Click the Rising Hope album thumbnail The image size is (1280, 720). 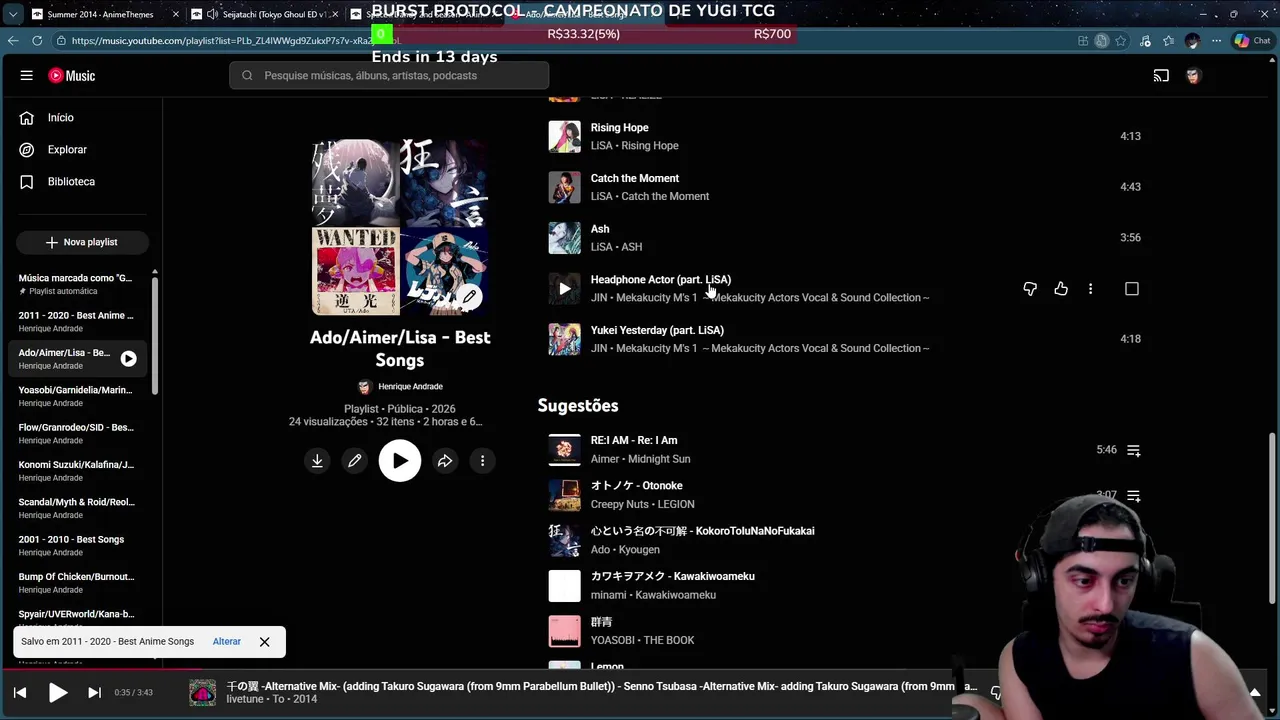click(x=564, y=137)
